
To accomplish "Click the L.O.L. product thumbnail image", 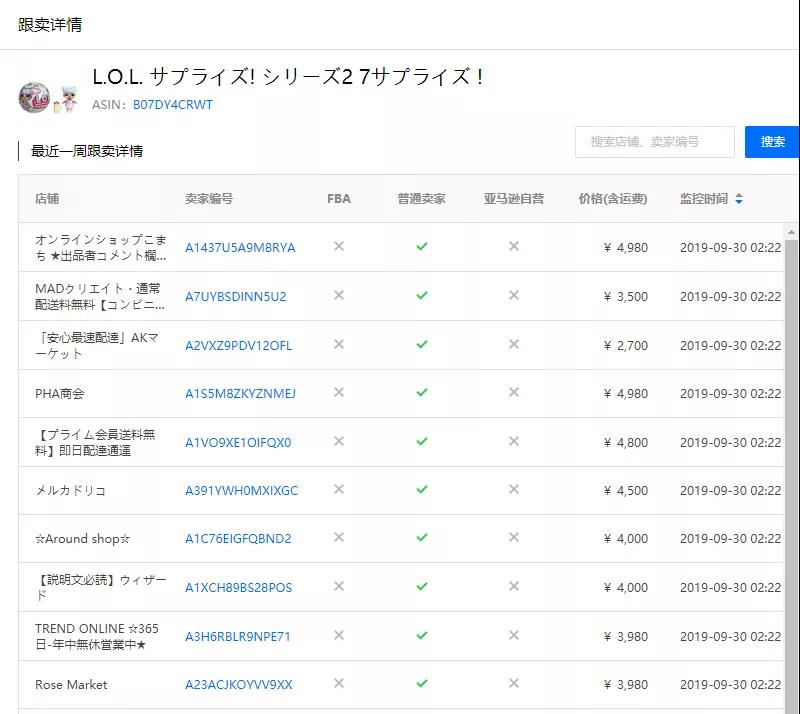I will [x=47, y=97].
